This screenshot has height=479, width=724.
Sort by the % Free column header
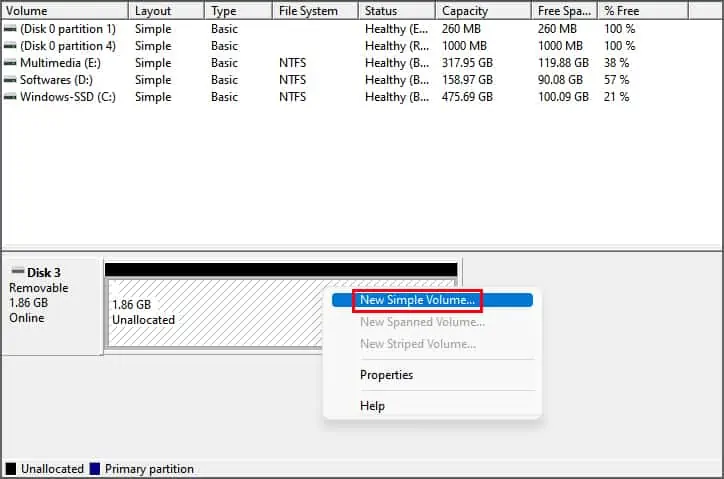click(x=643, y=11)
